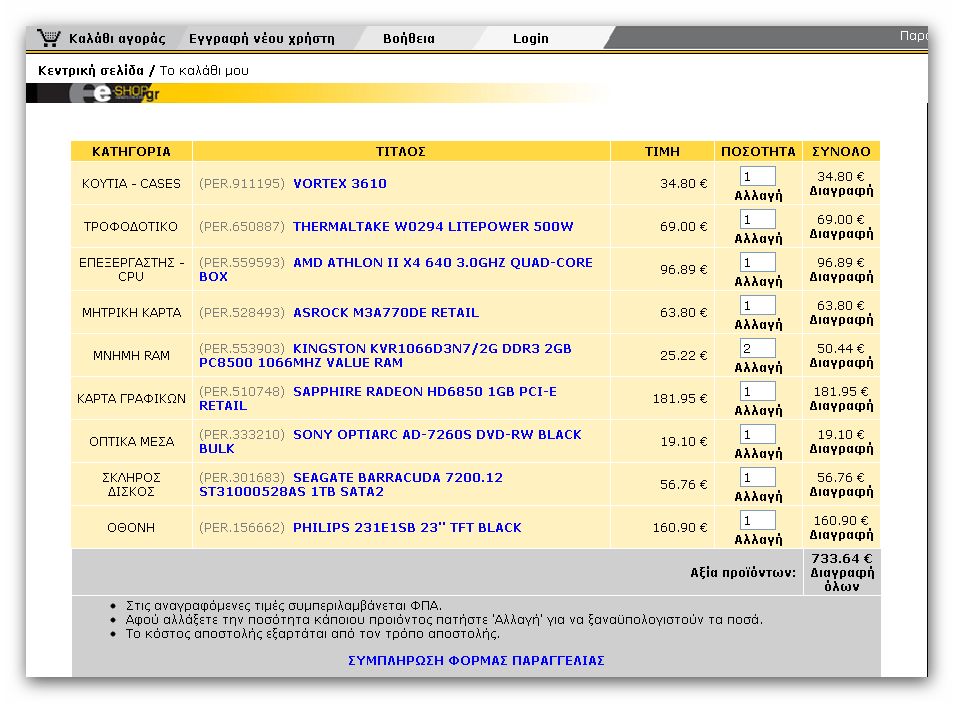Focus quantity field for Sony Optiarc
Screen dimensions: 954x703
[x=757, y=435]
